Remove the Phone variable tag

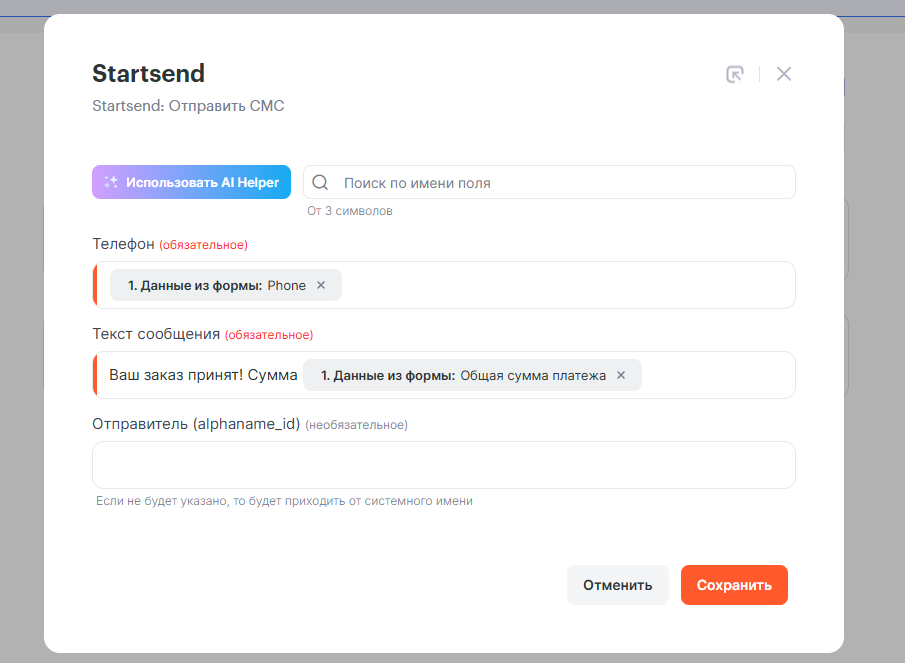coord(321,285)
